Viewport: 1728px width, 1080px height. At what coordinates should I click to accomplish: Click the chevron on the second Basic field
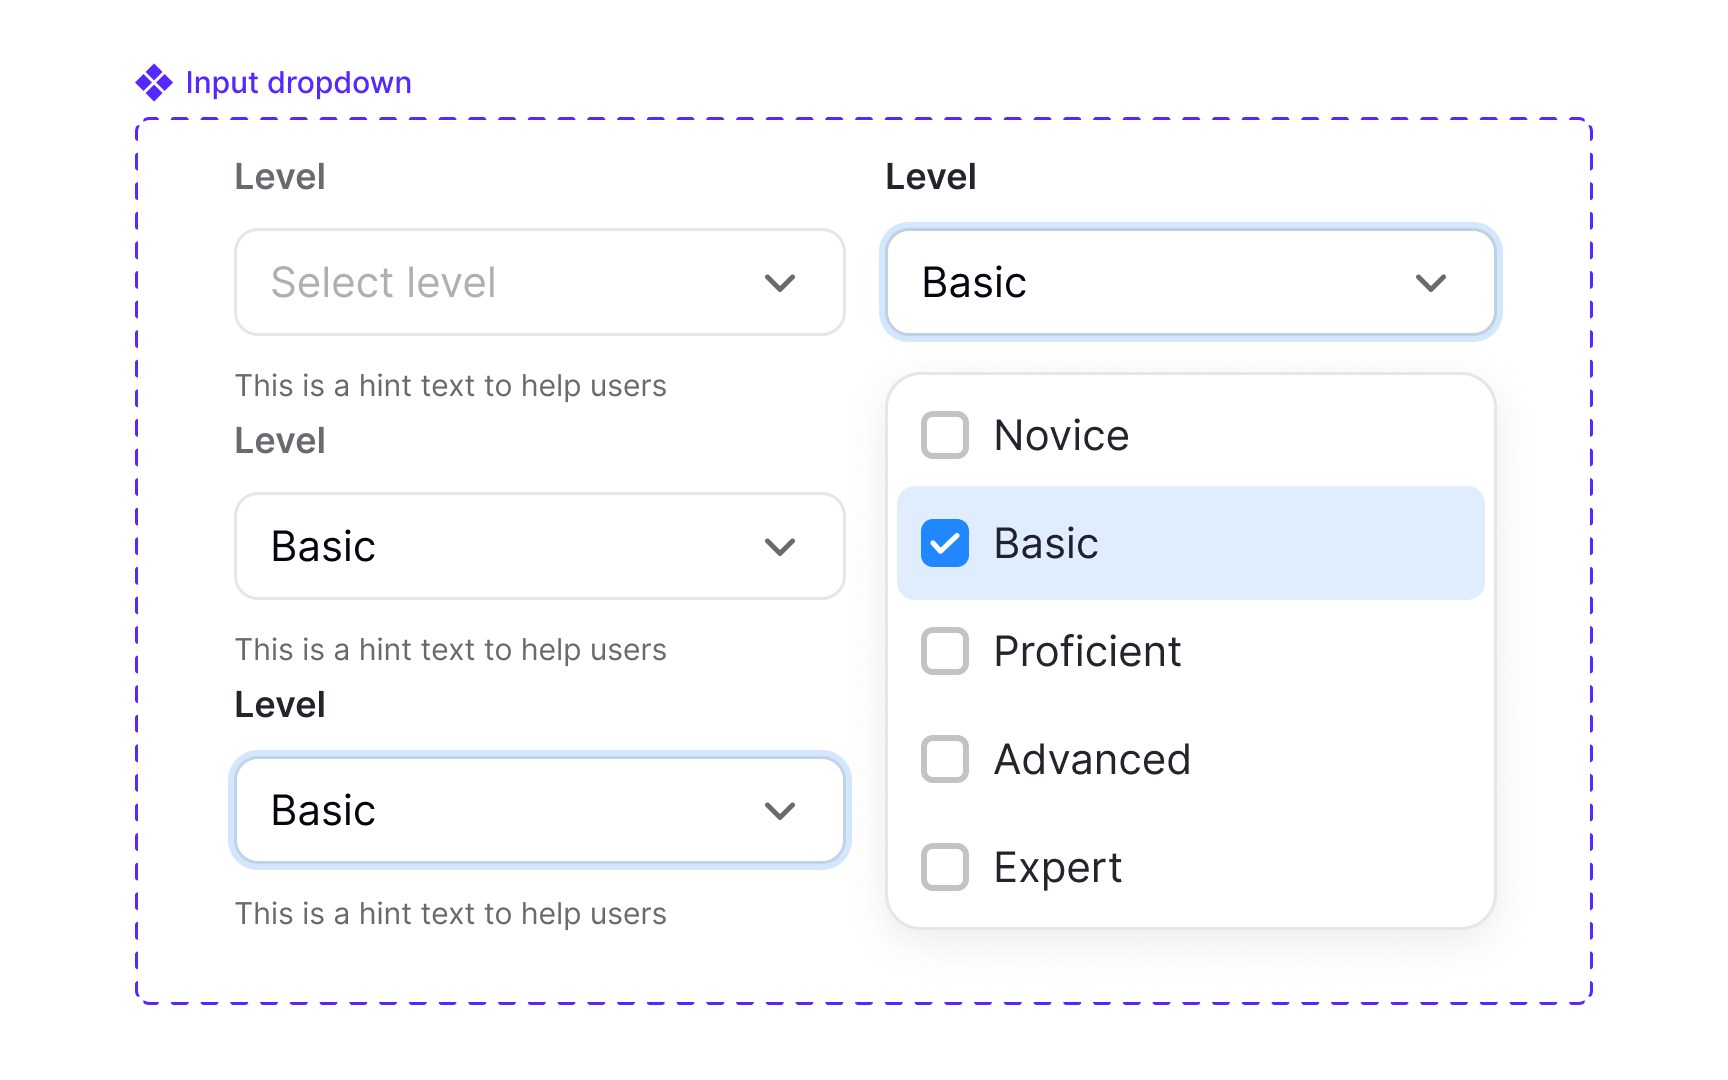(x=779, y=546)
